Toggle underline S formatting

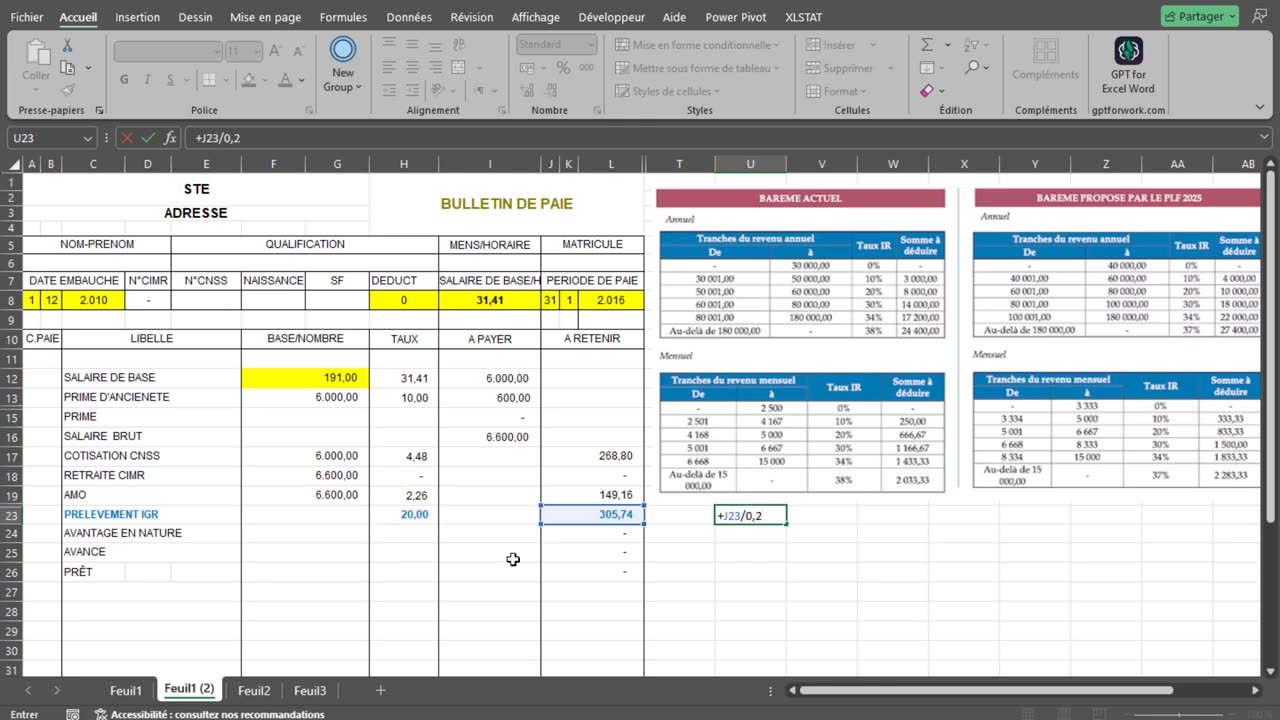[x=170, y=80]
